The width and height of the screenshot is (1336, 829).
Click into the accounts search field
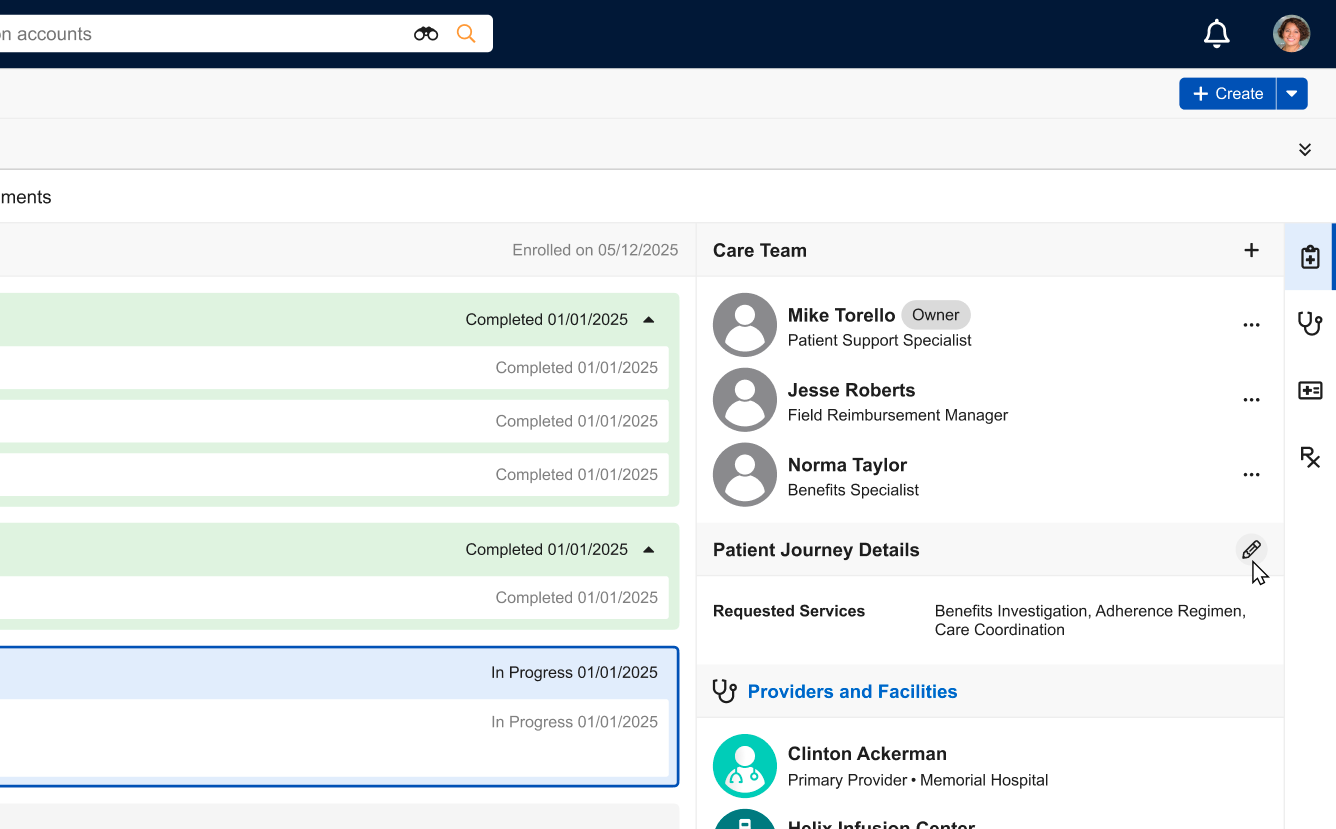(200, 34)
